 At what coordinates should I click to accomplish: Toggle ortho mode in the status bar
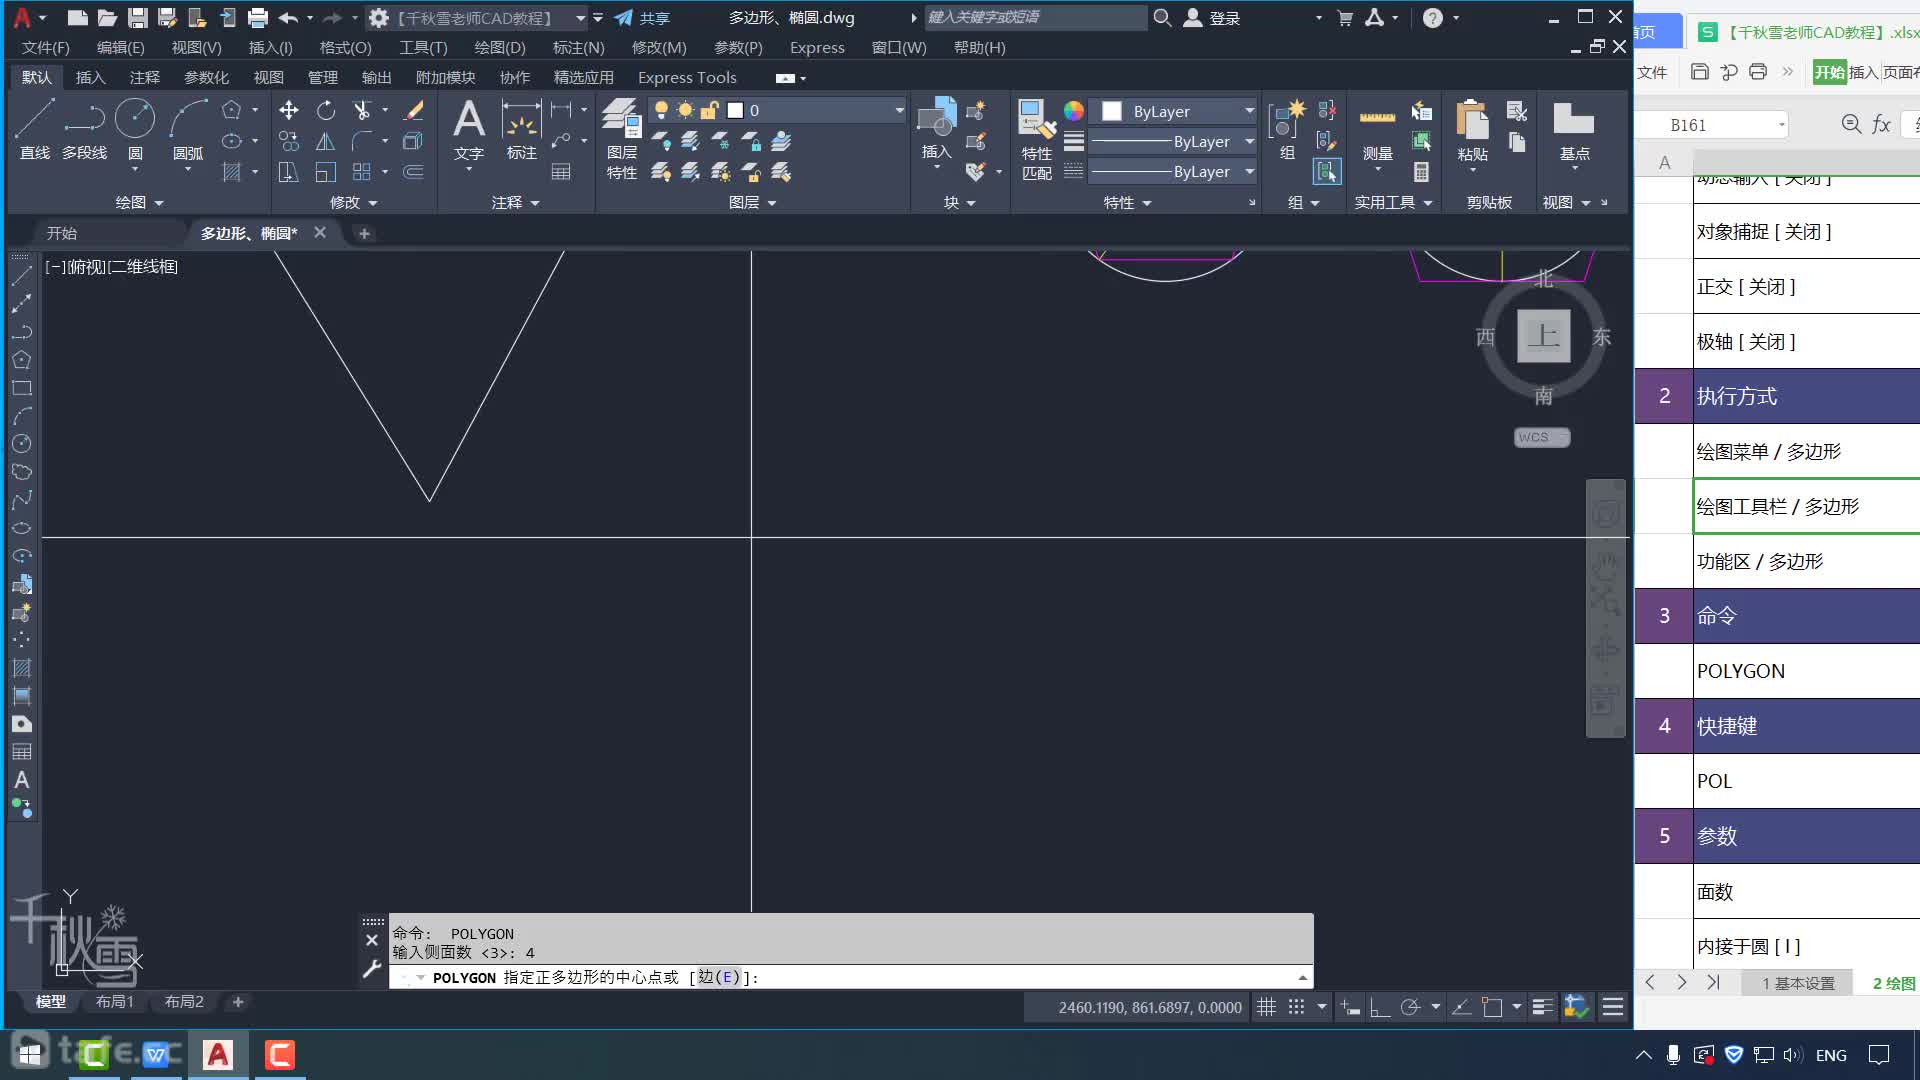click(x=1380, y=1007)
